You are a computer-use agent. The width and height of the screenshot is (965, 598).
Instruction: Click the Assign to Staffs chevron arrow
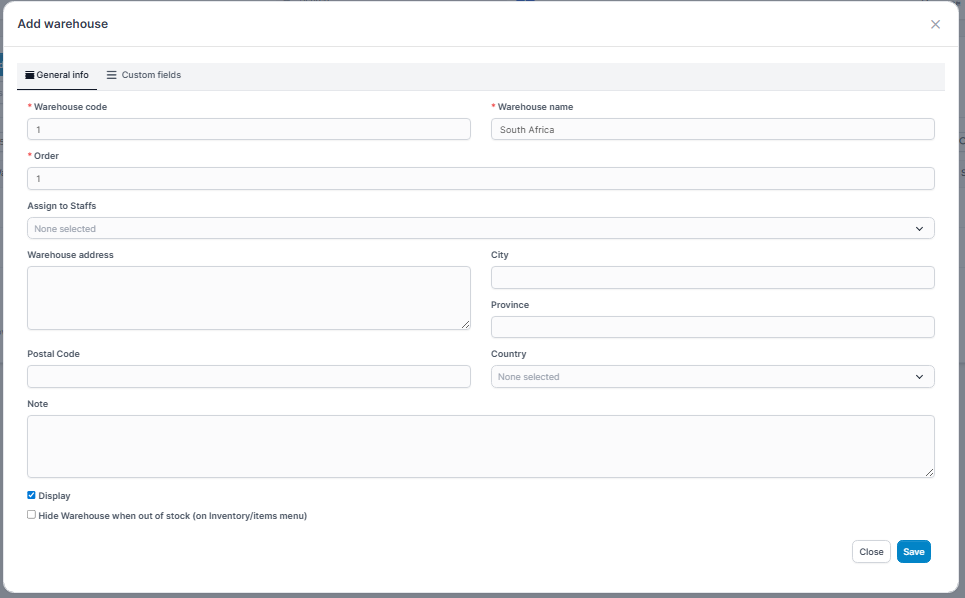point(919,228)
